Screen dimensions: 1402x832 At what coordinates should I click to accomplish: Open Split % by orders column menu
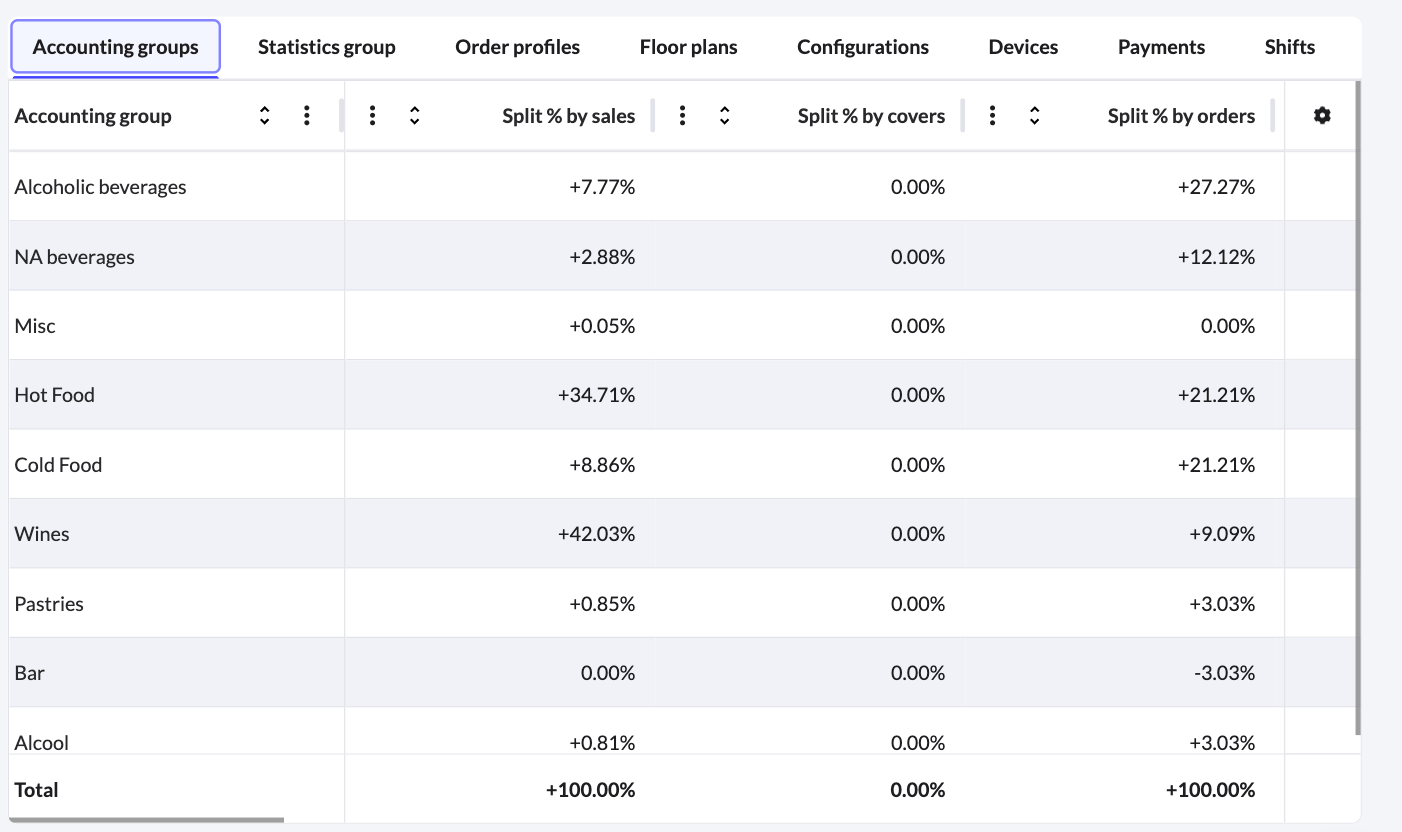coord(992,116)
